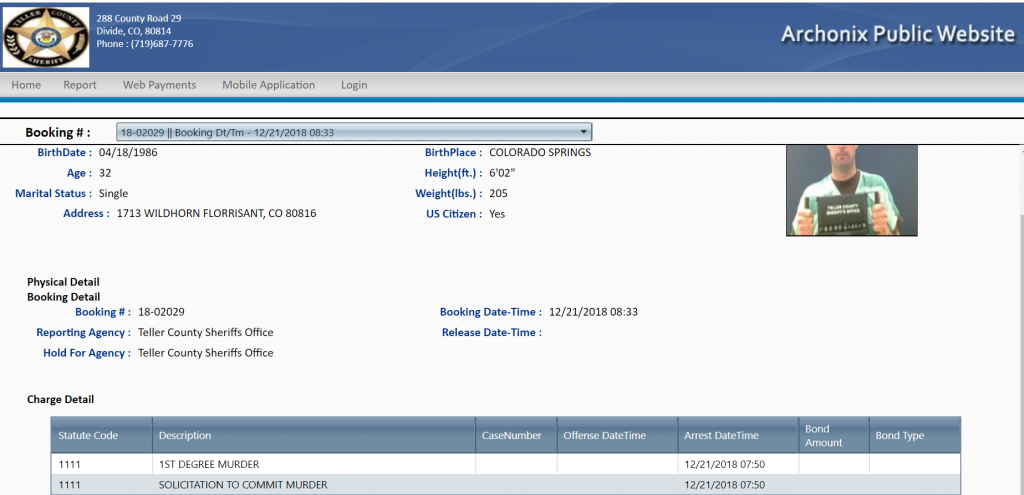
Task: Sort by Statute Code column header
Action: click(x=88, y=436)
